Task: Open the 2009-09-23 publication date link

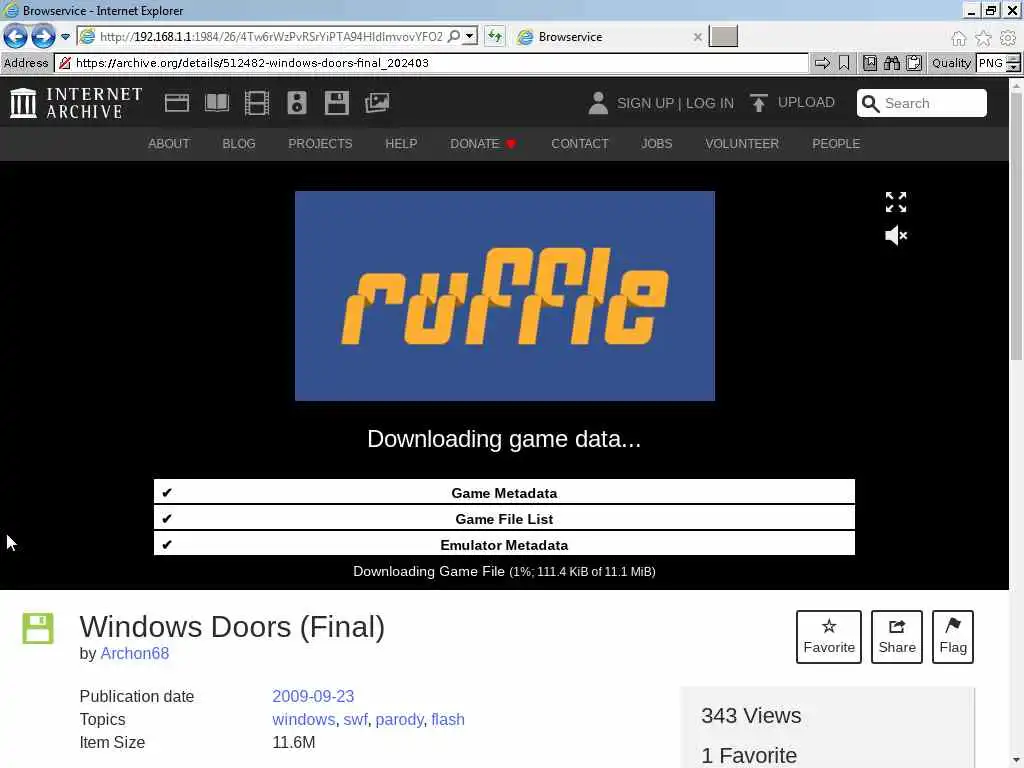Action: [x=313, y=696]
